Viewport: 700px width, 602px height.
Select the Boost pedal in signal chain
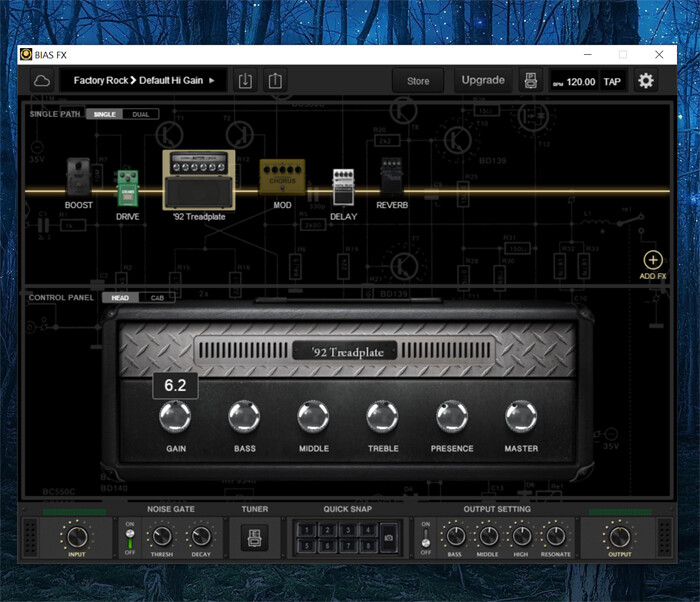[79, 177]
